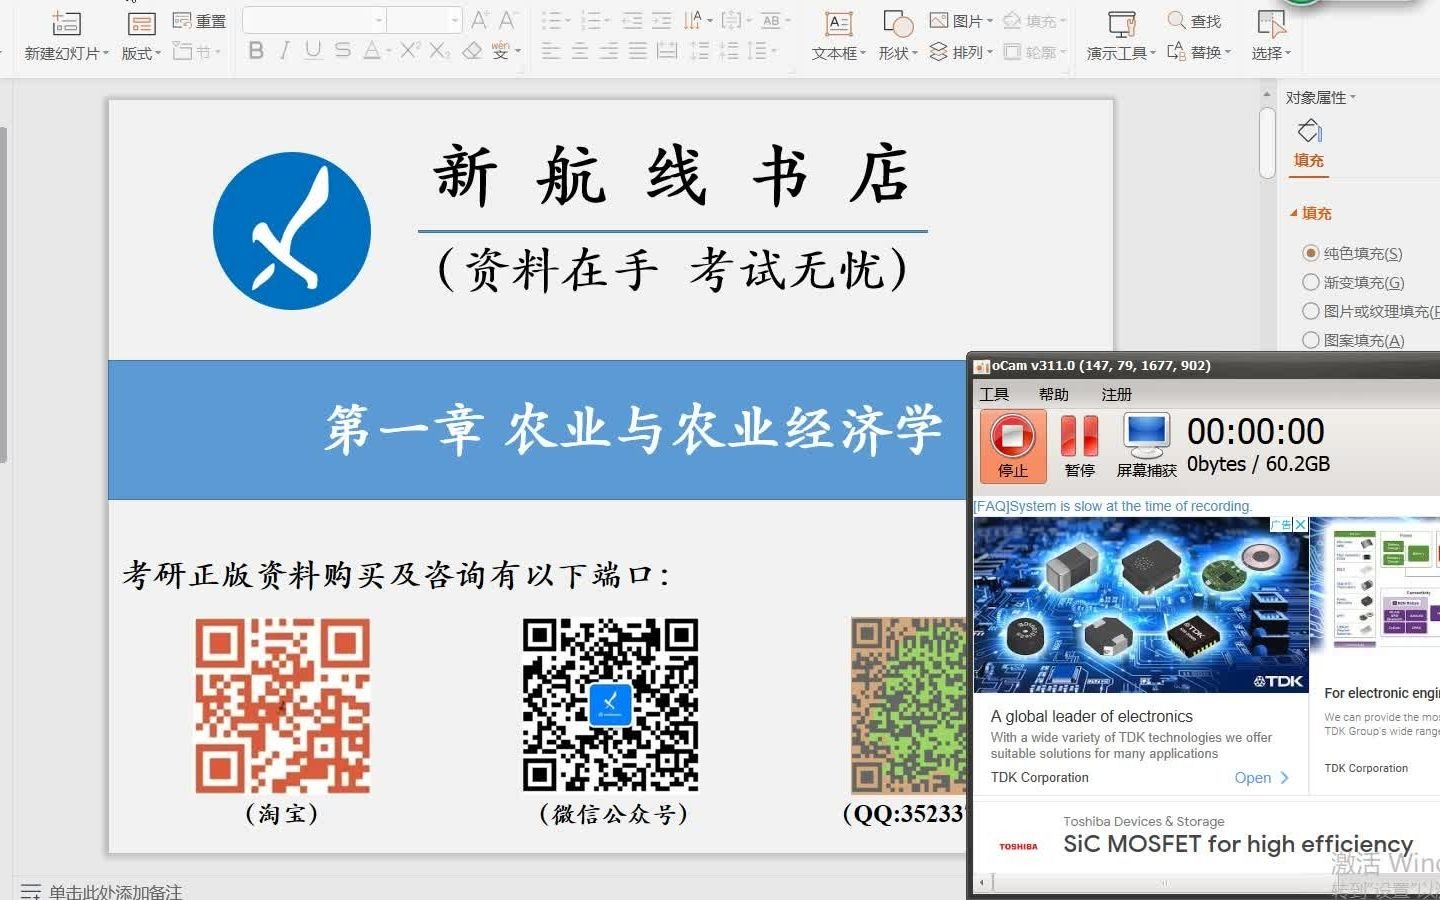The image size is (1440, 900).
Task: Click the Reset (重置) button
Action: [200, 21]
